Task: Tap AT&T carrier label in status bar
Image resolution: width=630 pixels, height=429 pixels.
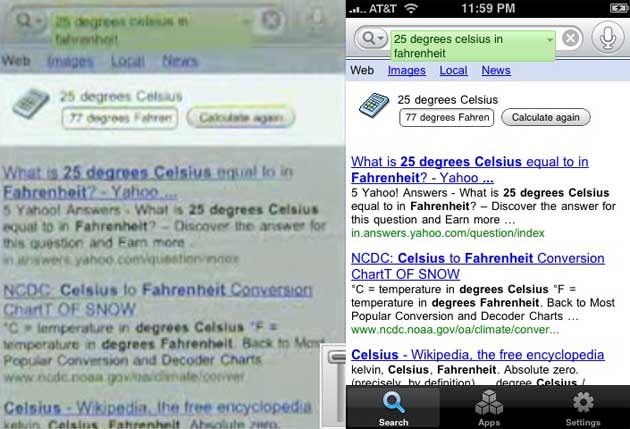Action: 382,8
